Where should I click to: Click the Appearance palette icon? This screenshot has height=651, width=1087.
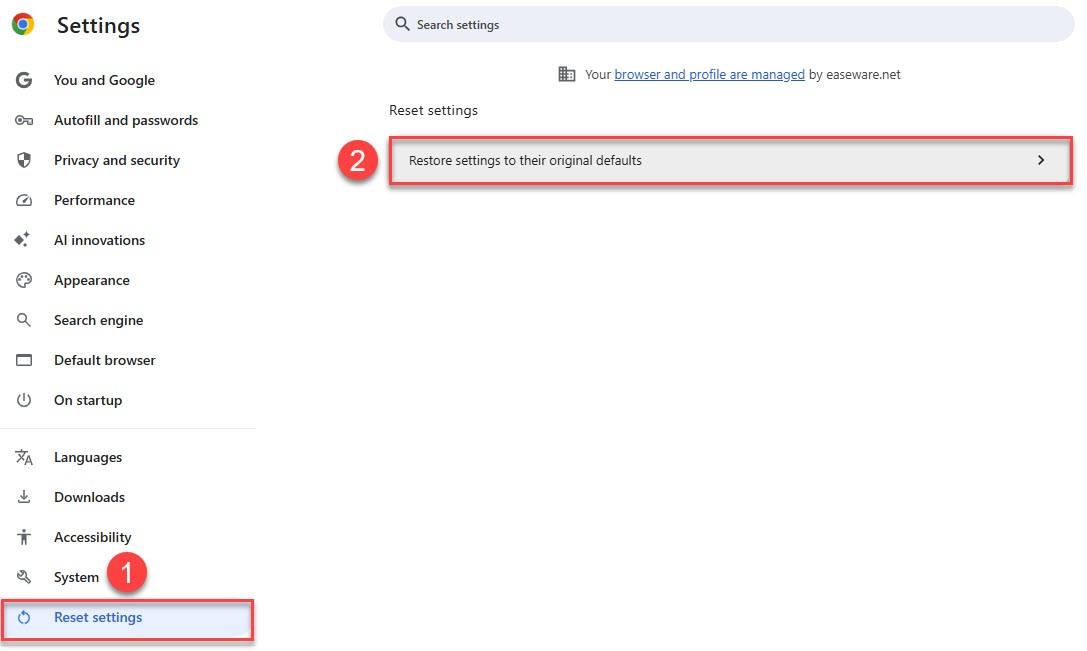point(24,280)
